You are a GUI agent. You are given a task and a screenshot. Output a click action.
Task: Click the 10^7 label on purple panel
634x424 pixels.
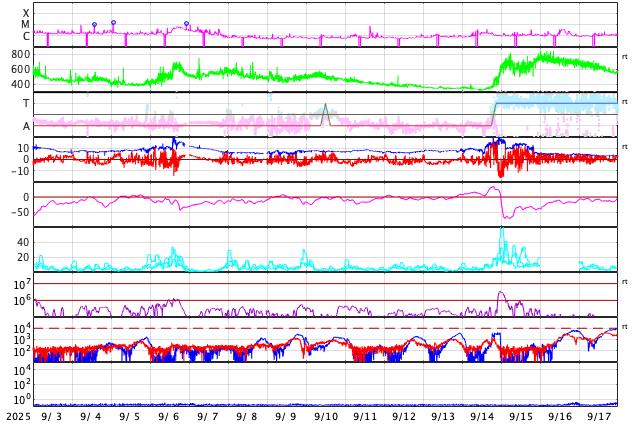tap(21, 285)
